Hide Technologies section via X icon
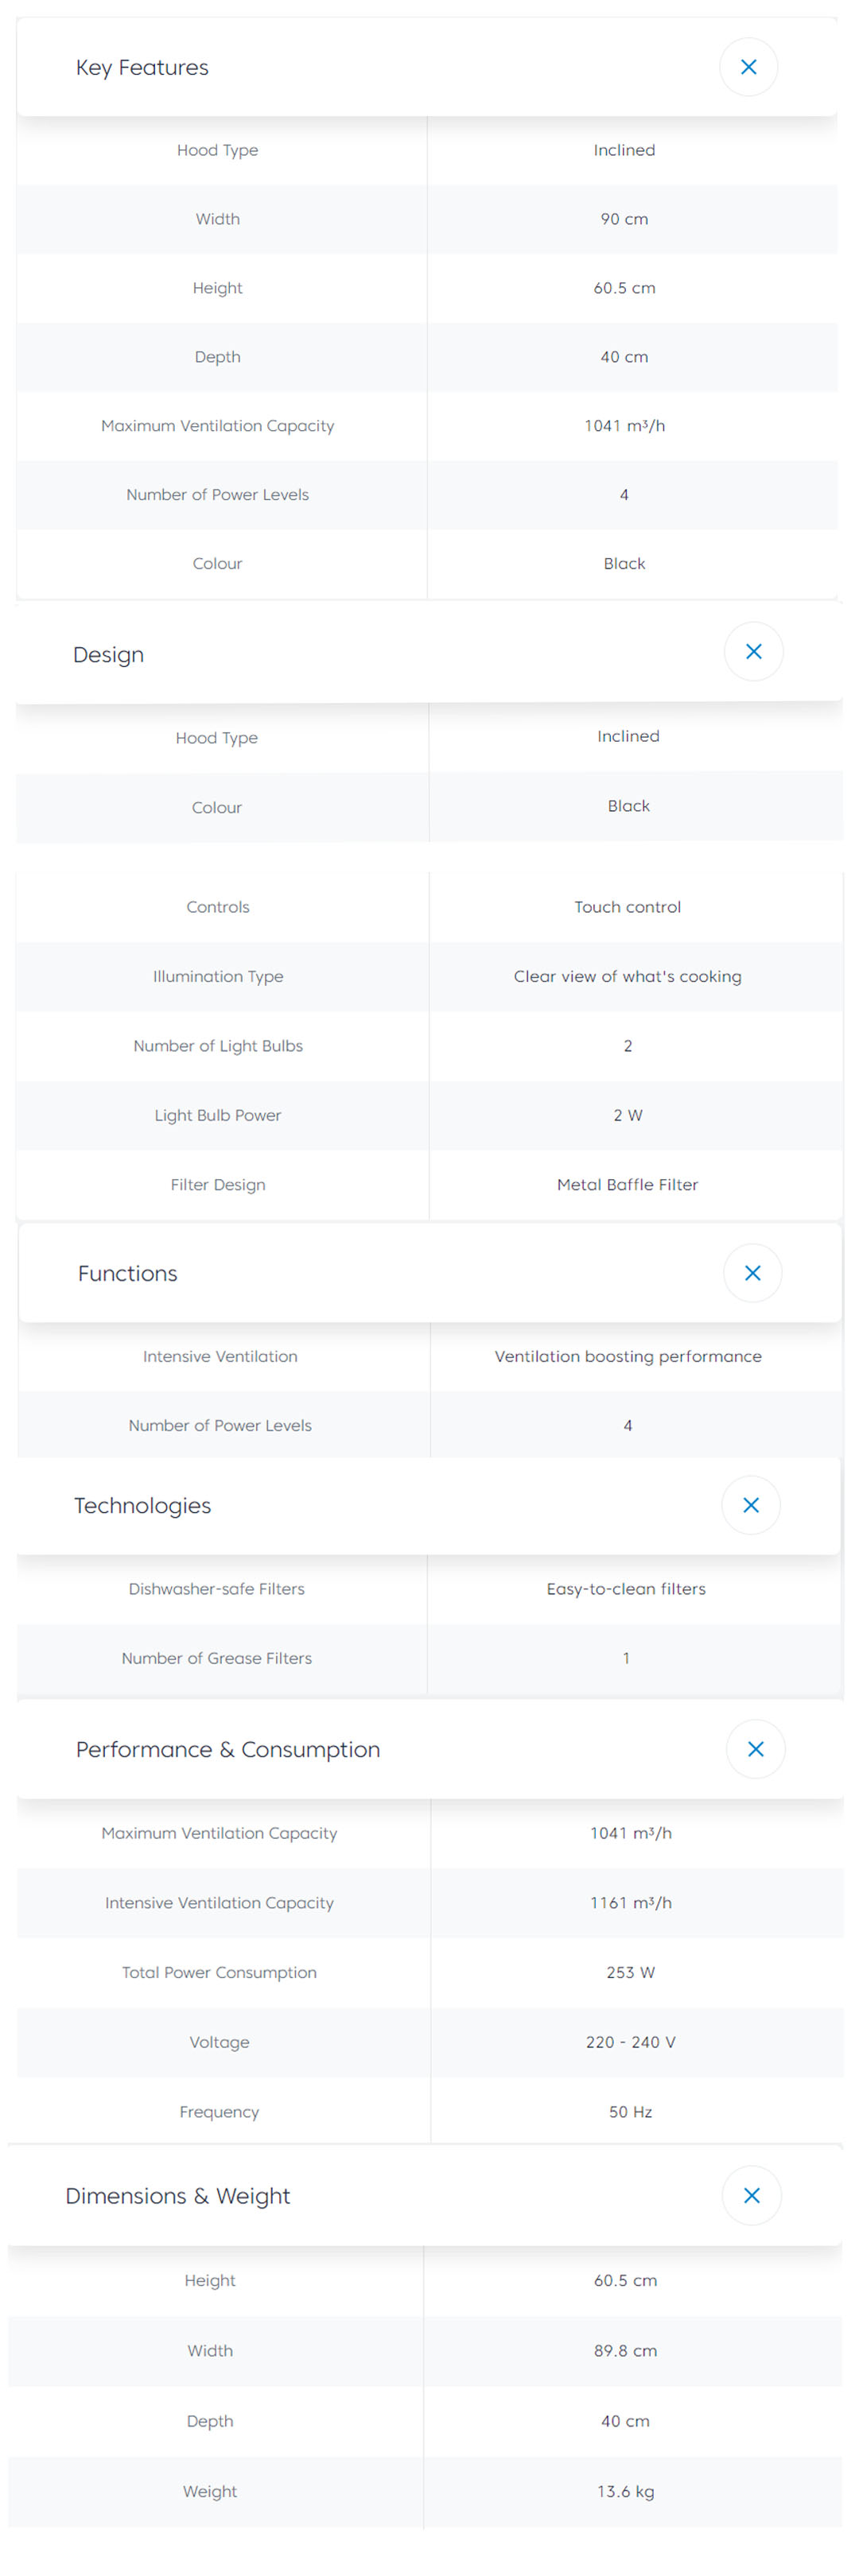 [x=751, y=1505]
